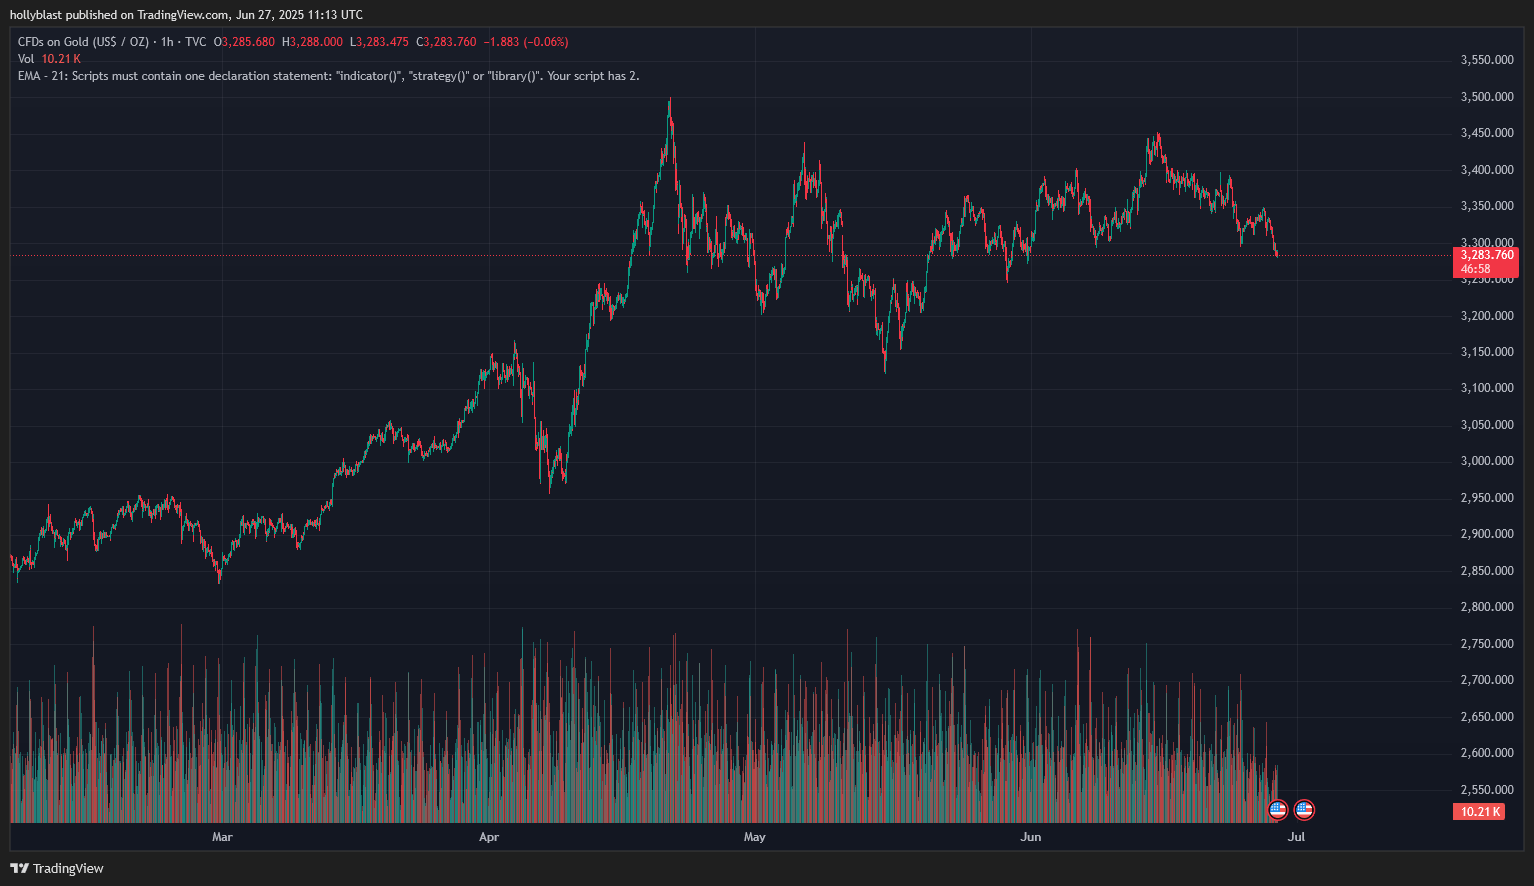The height and width of the screenshot is (886, 1534).
Task: Click the 3,100.000 price axis label
Action: coord(1487,388)
